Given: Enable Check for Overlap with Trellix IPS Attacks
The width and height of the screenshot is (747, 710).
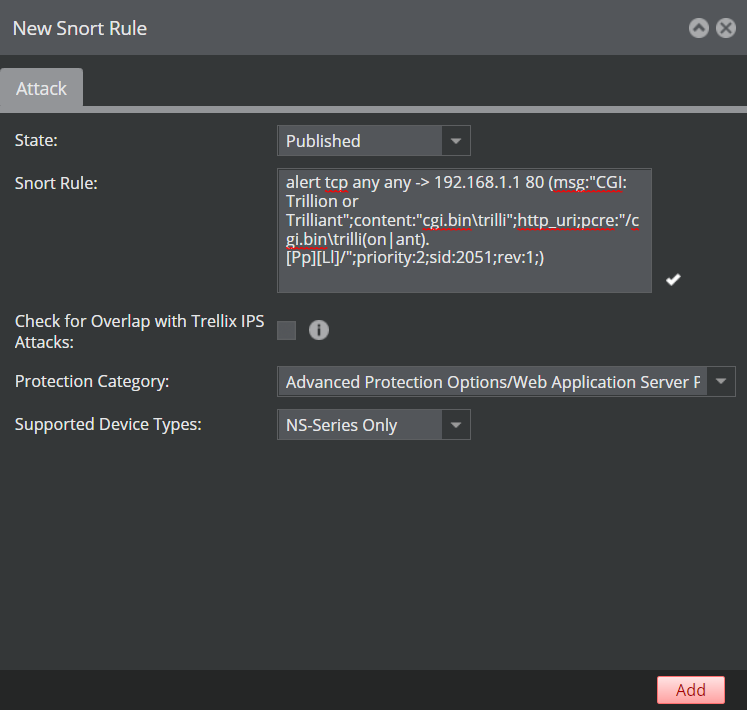Looking at the screenshot, I should click(x=286, y=330).
